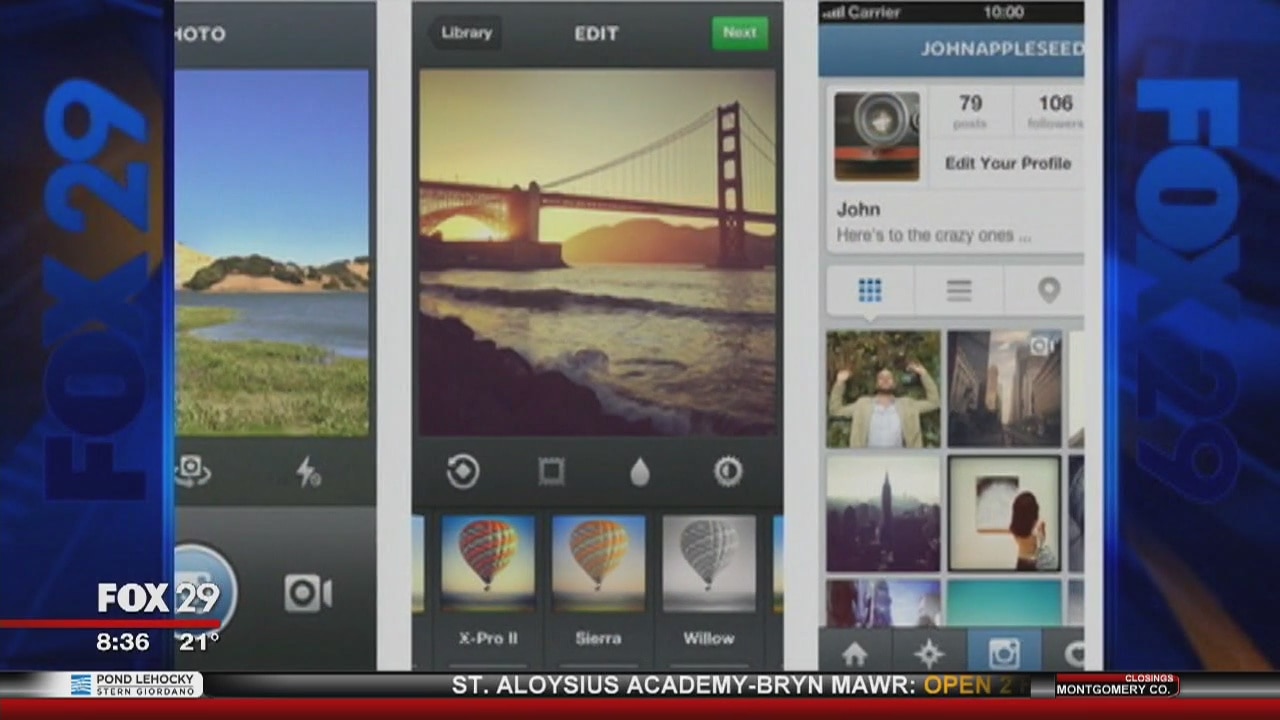Switch to the grid view tab
Viewport: 1280px width, 720px height.
click(870, 291)
